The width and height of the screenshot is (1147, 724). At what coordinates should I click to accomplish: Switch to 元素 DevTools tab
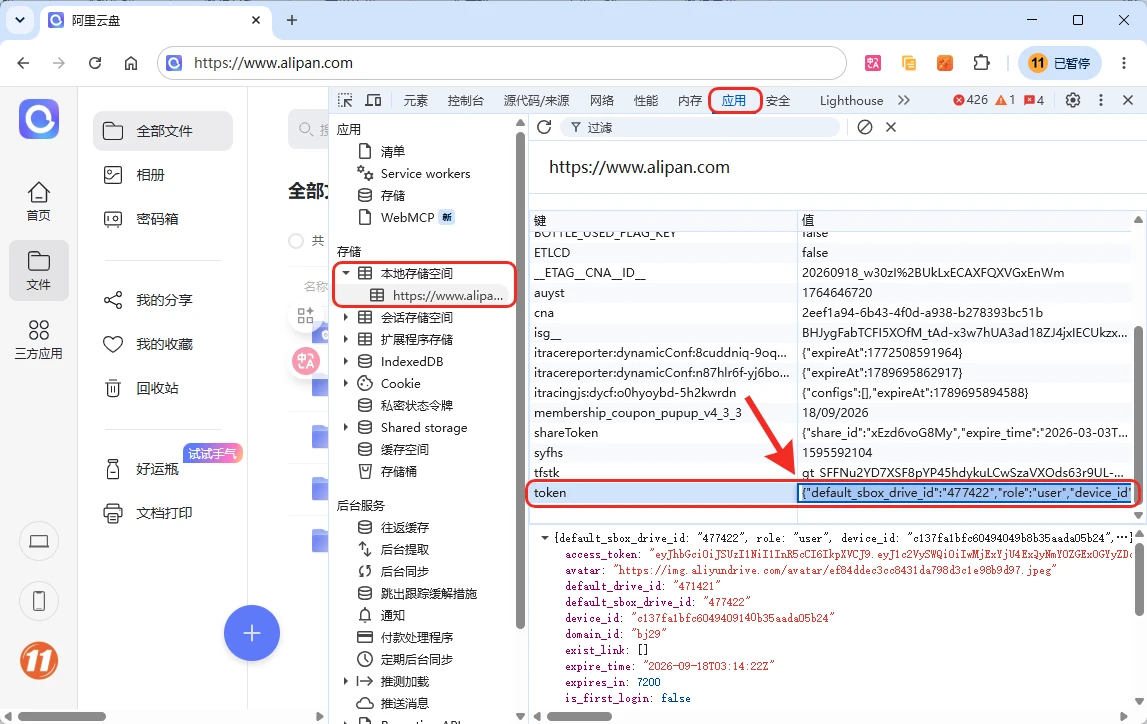click(415, 100)
